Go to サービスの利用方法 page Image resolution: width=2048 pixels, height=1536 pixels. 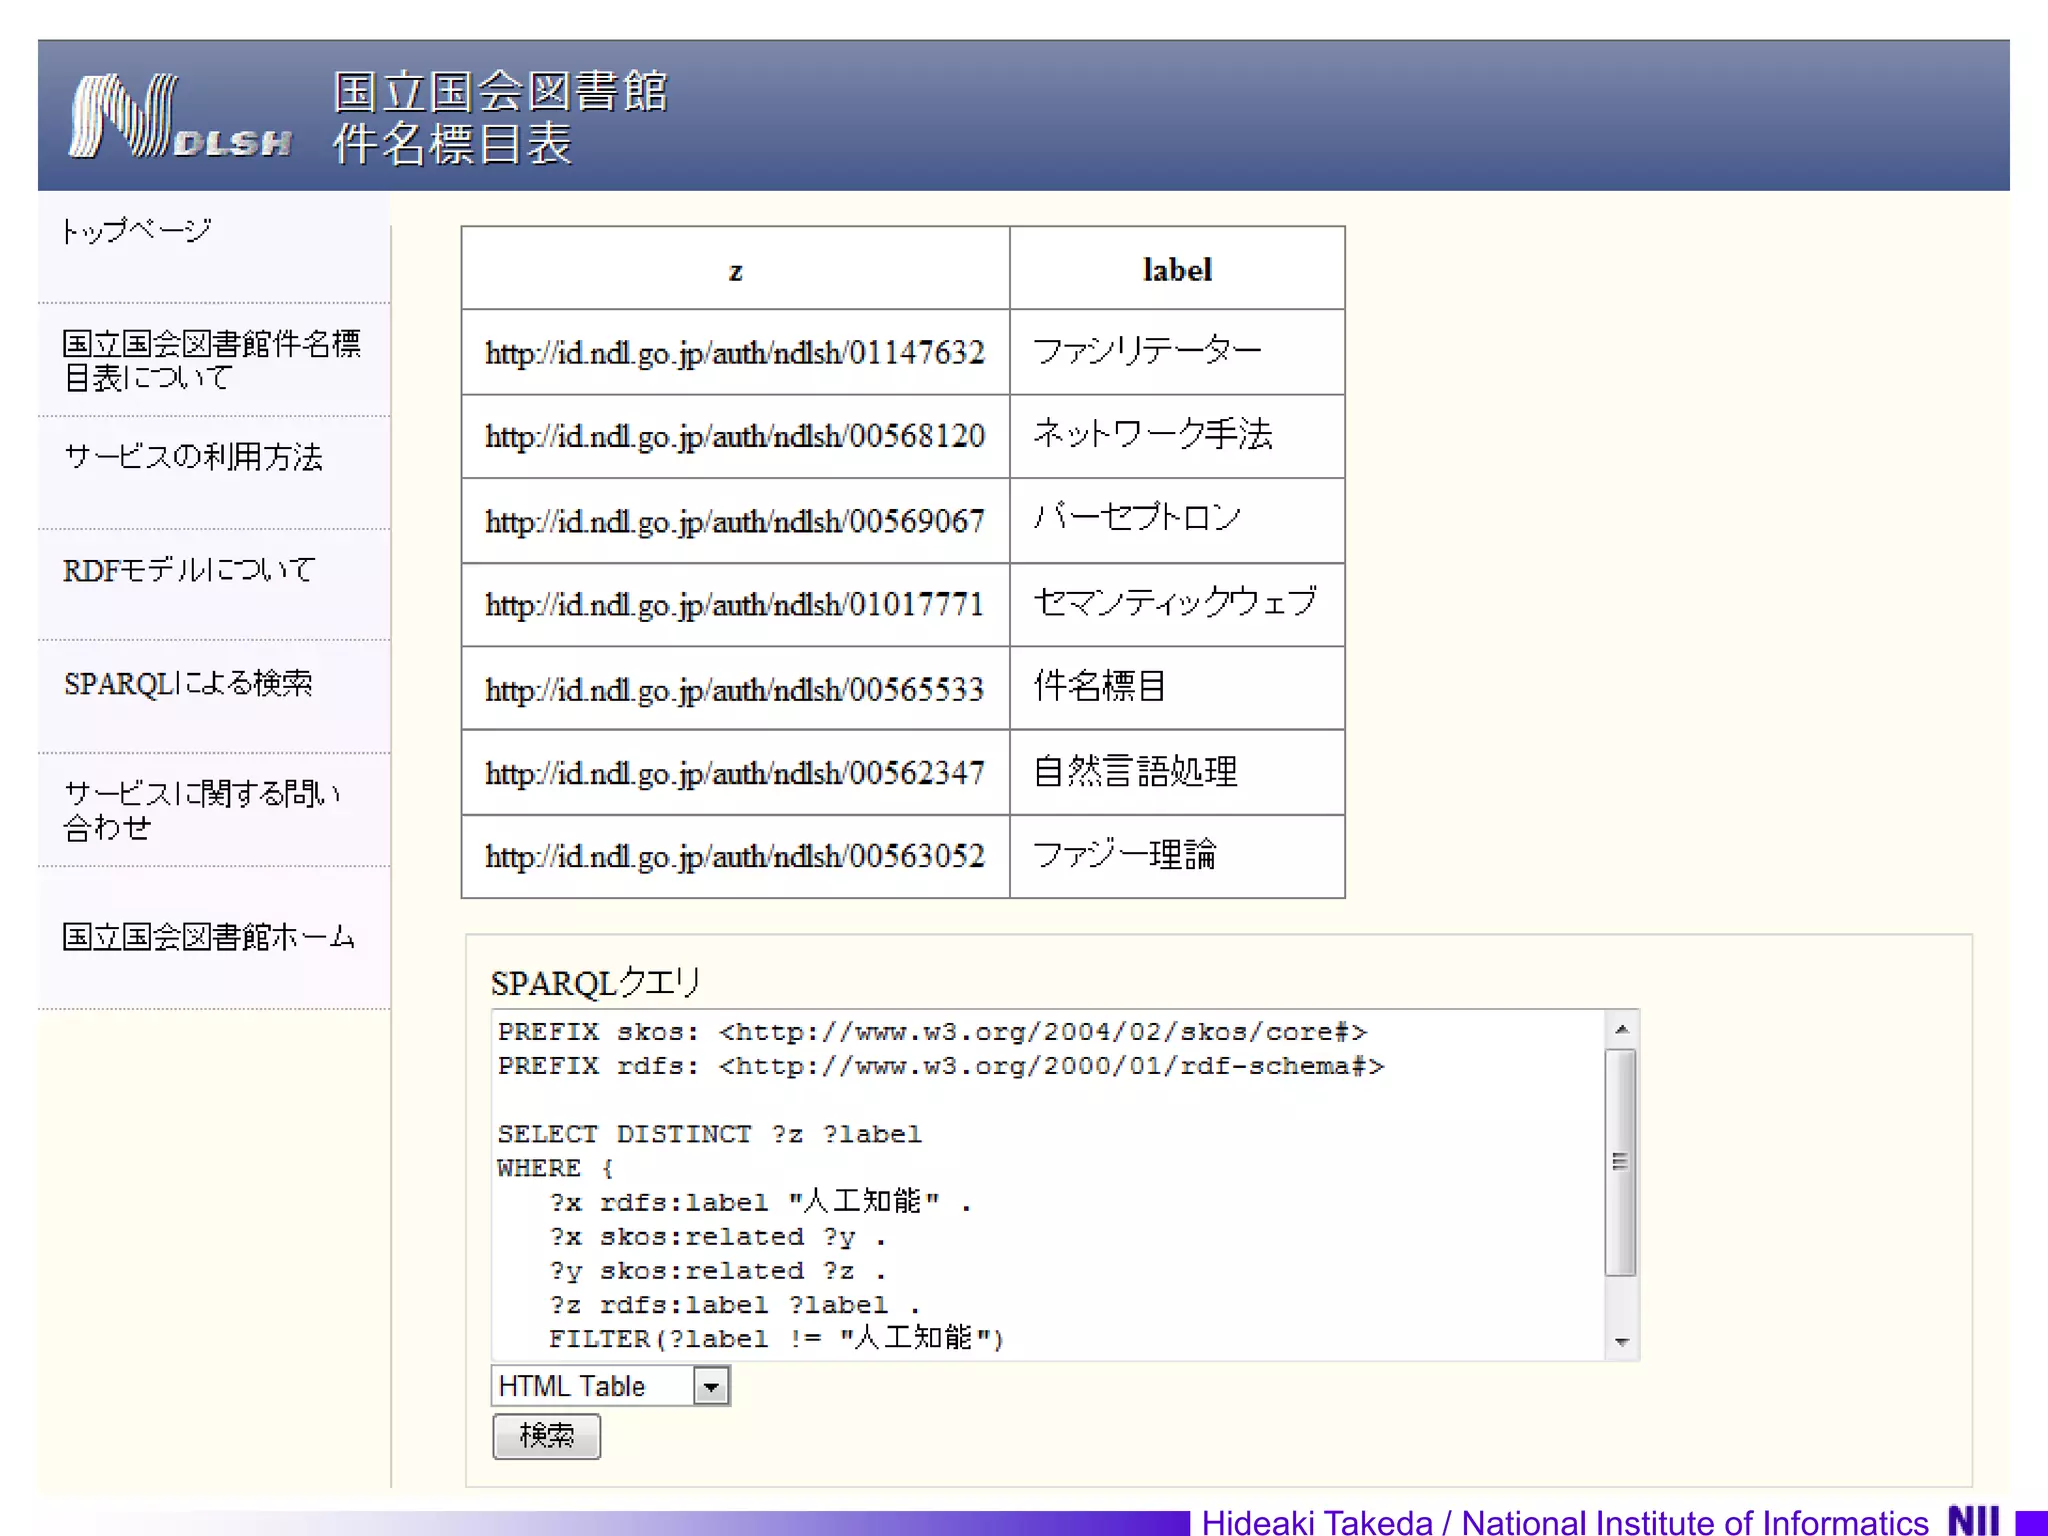pyautogui.click(x=193, y=457)
